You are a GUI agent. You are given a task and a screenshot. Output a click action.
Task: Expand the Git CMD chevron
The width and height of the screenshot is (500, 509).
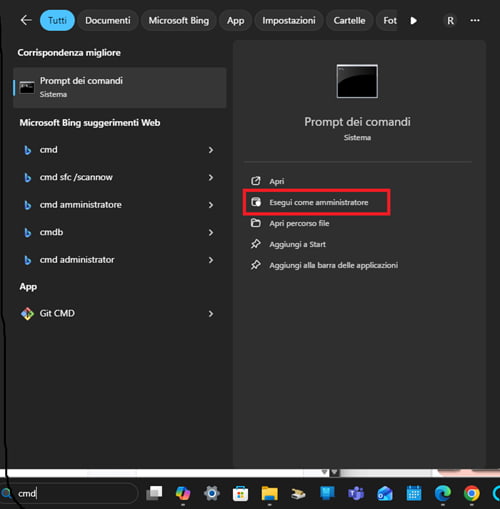click(211, 314)
